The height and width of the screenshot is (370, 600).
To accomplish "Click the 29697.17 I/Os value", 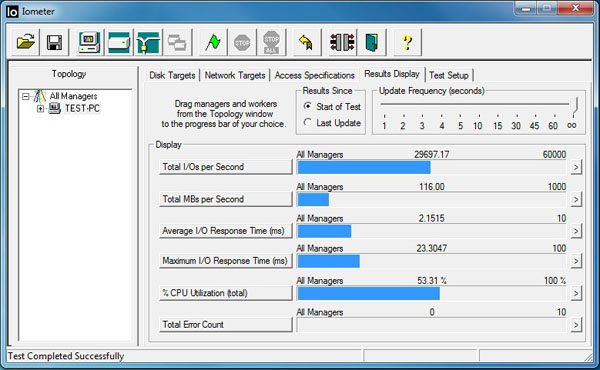I will click(432, 155).
